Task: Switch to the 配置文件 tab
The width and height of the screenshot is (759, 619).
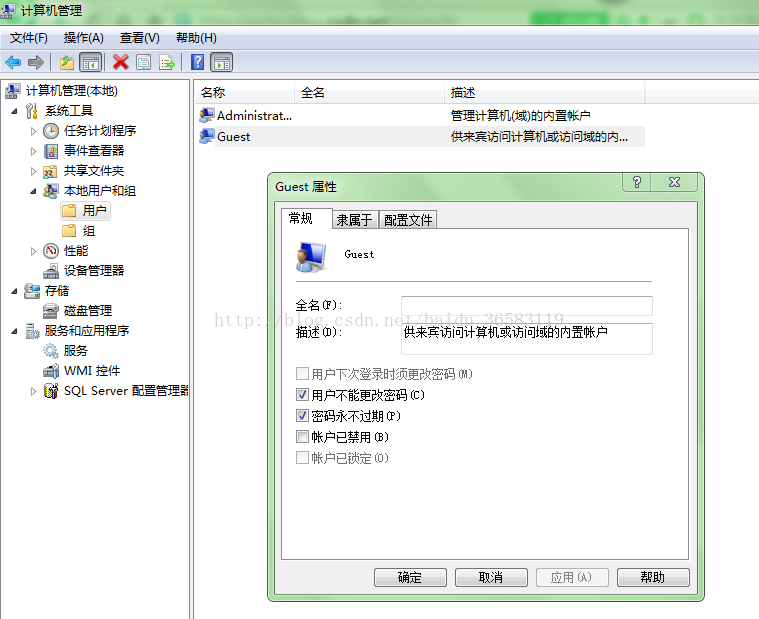Action: click(x=408, y=220)
